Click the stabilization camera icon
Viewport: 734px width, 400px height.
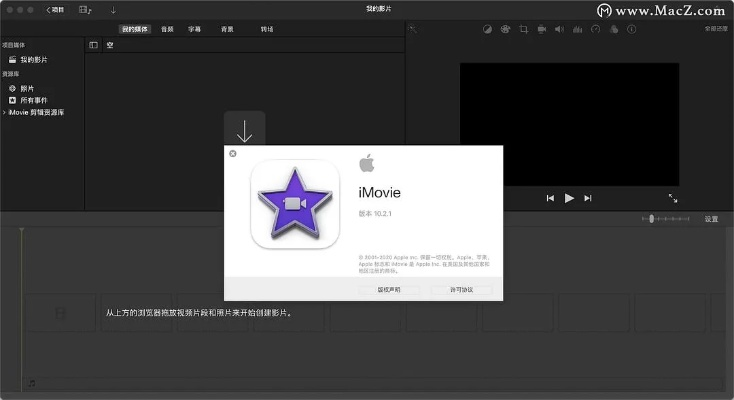[541, 29]
